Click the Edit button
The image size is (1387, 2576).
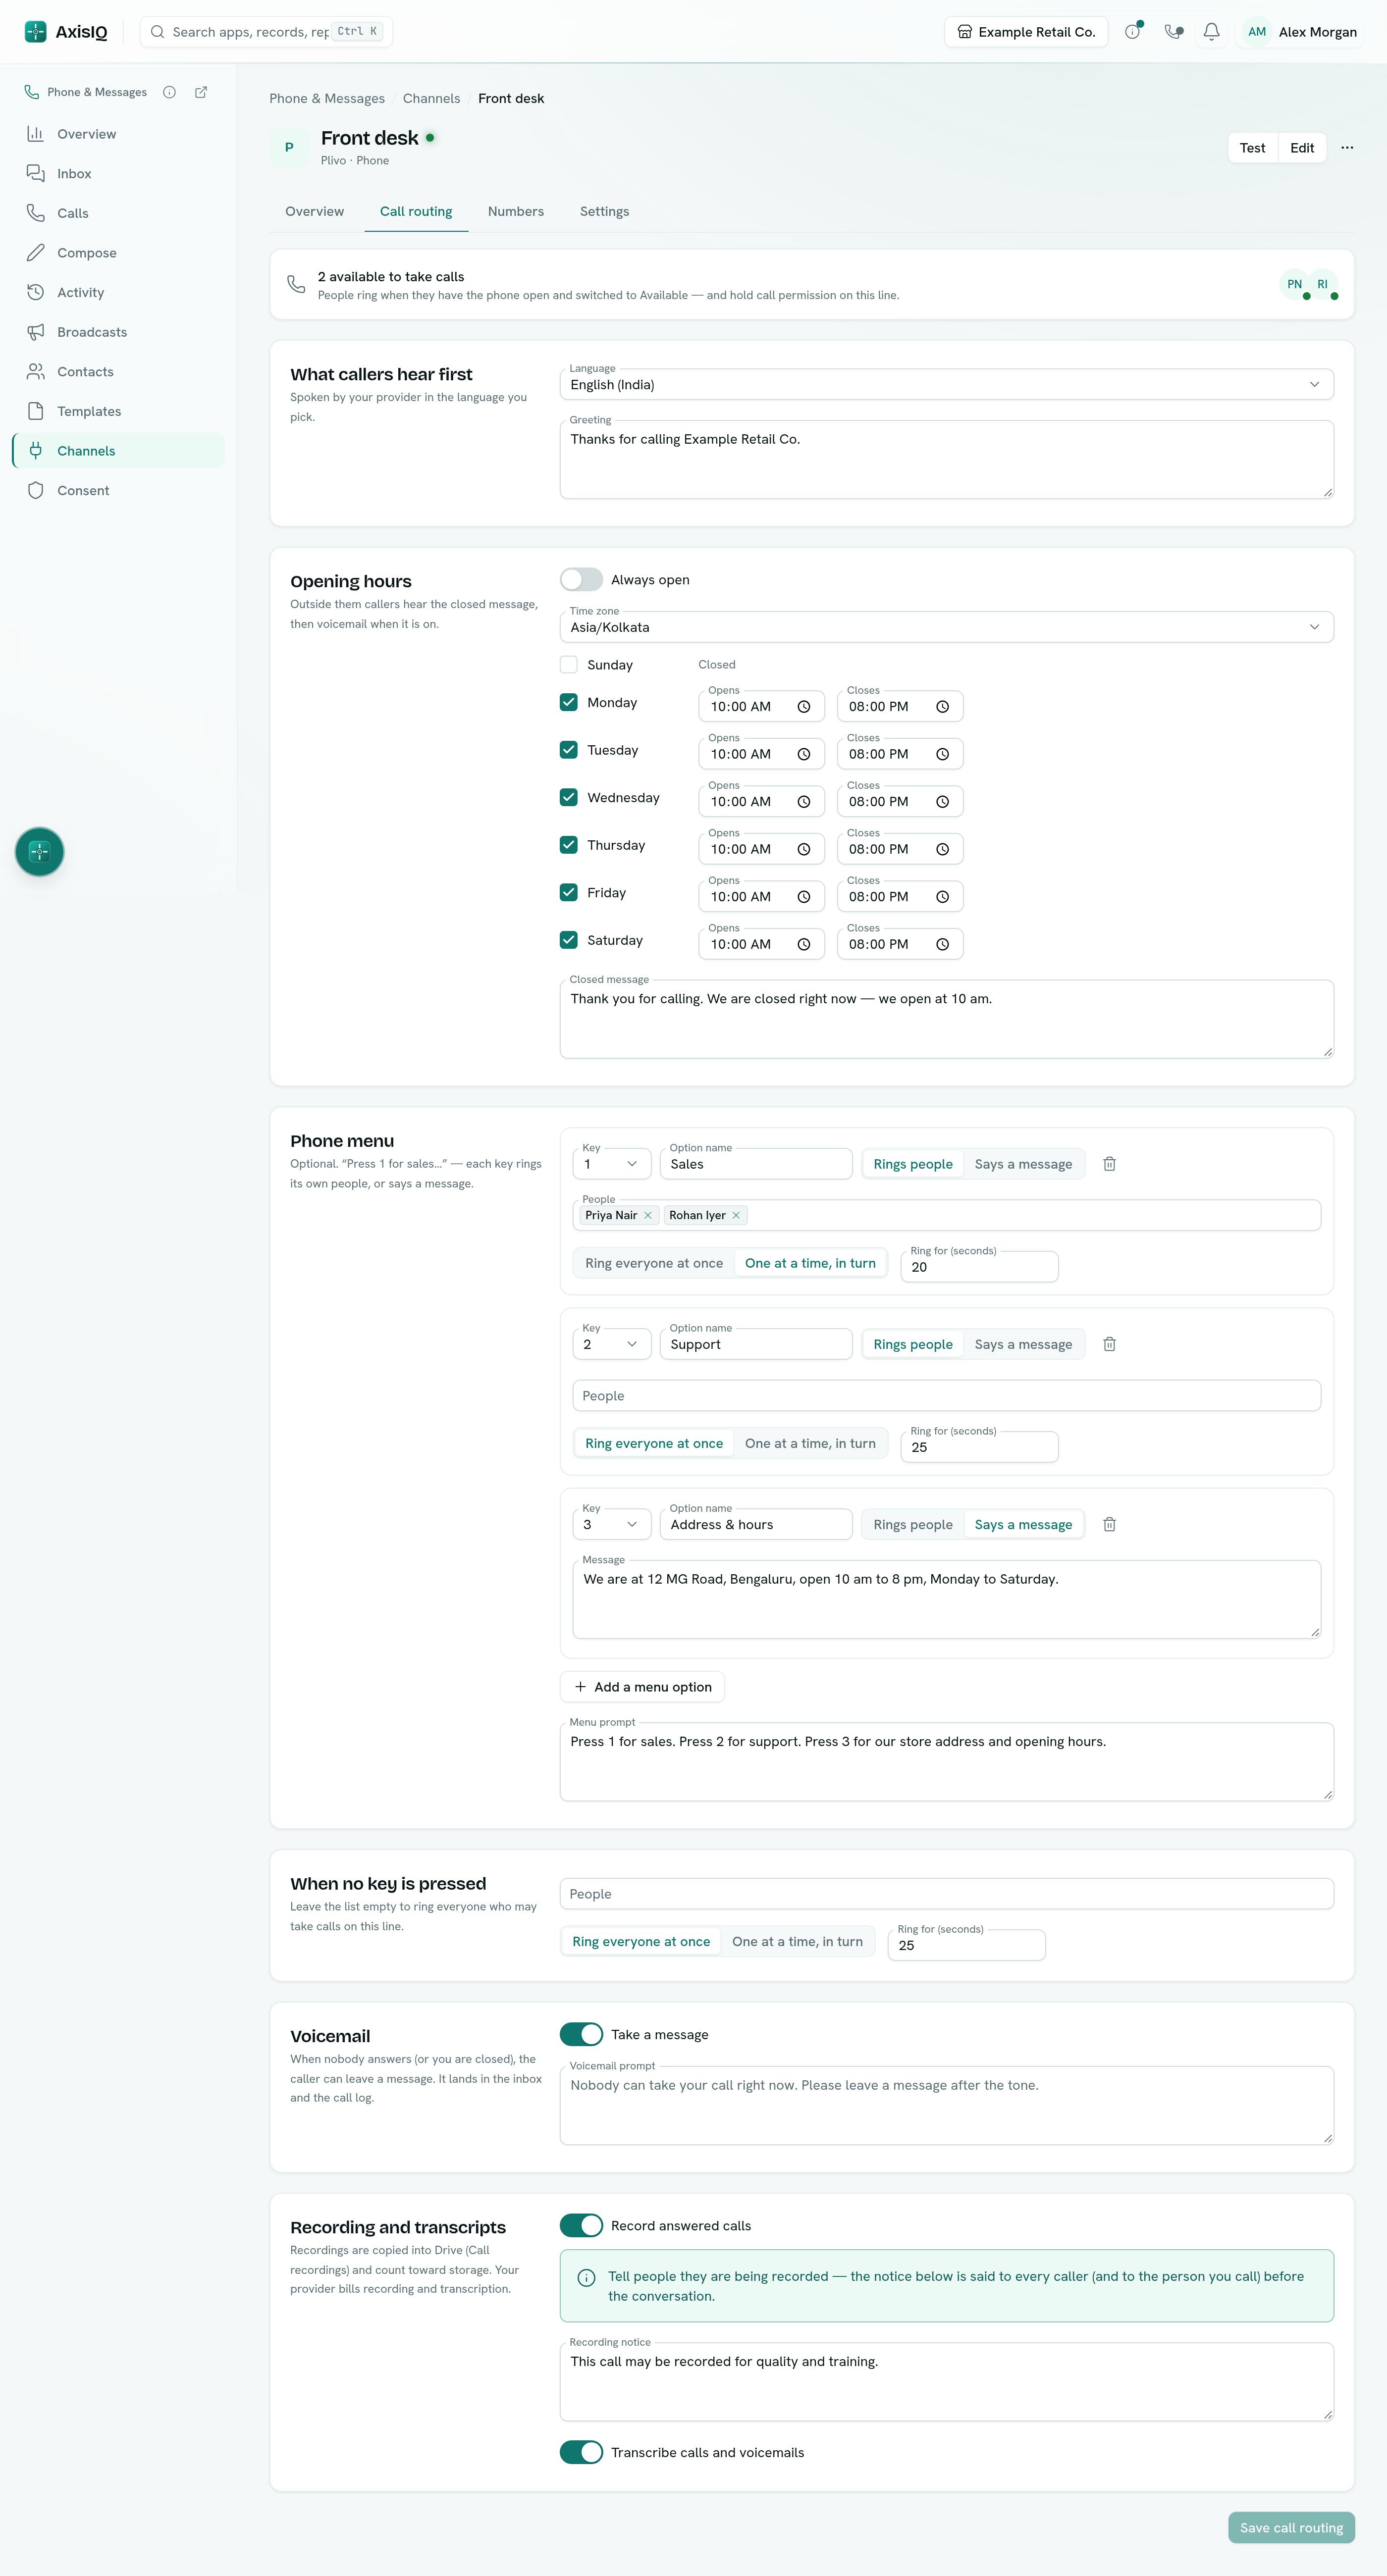pos(1302,148)
